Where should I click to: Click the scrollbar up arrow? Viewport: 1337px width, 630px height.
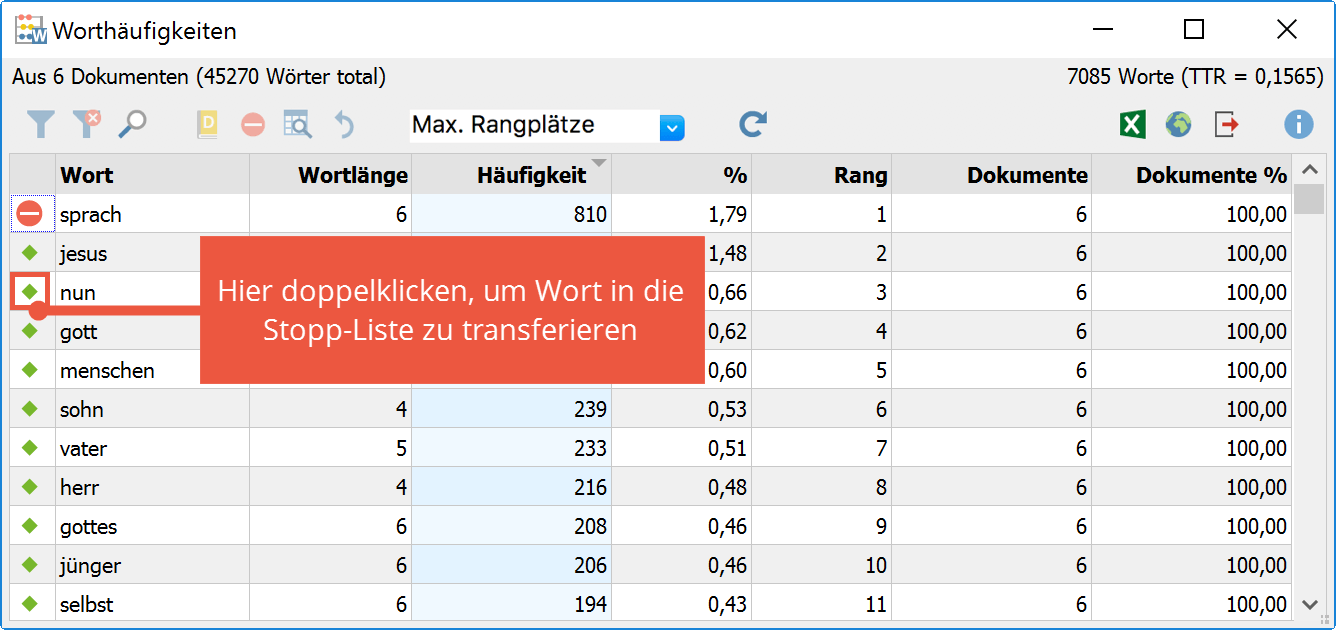tap(1309, 168)
